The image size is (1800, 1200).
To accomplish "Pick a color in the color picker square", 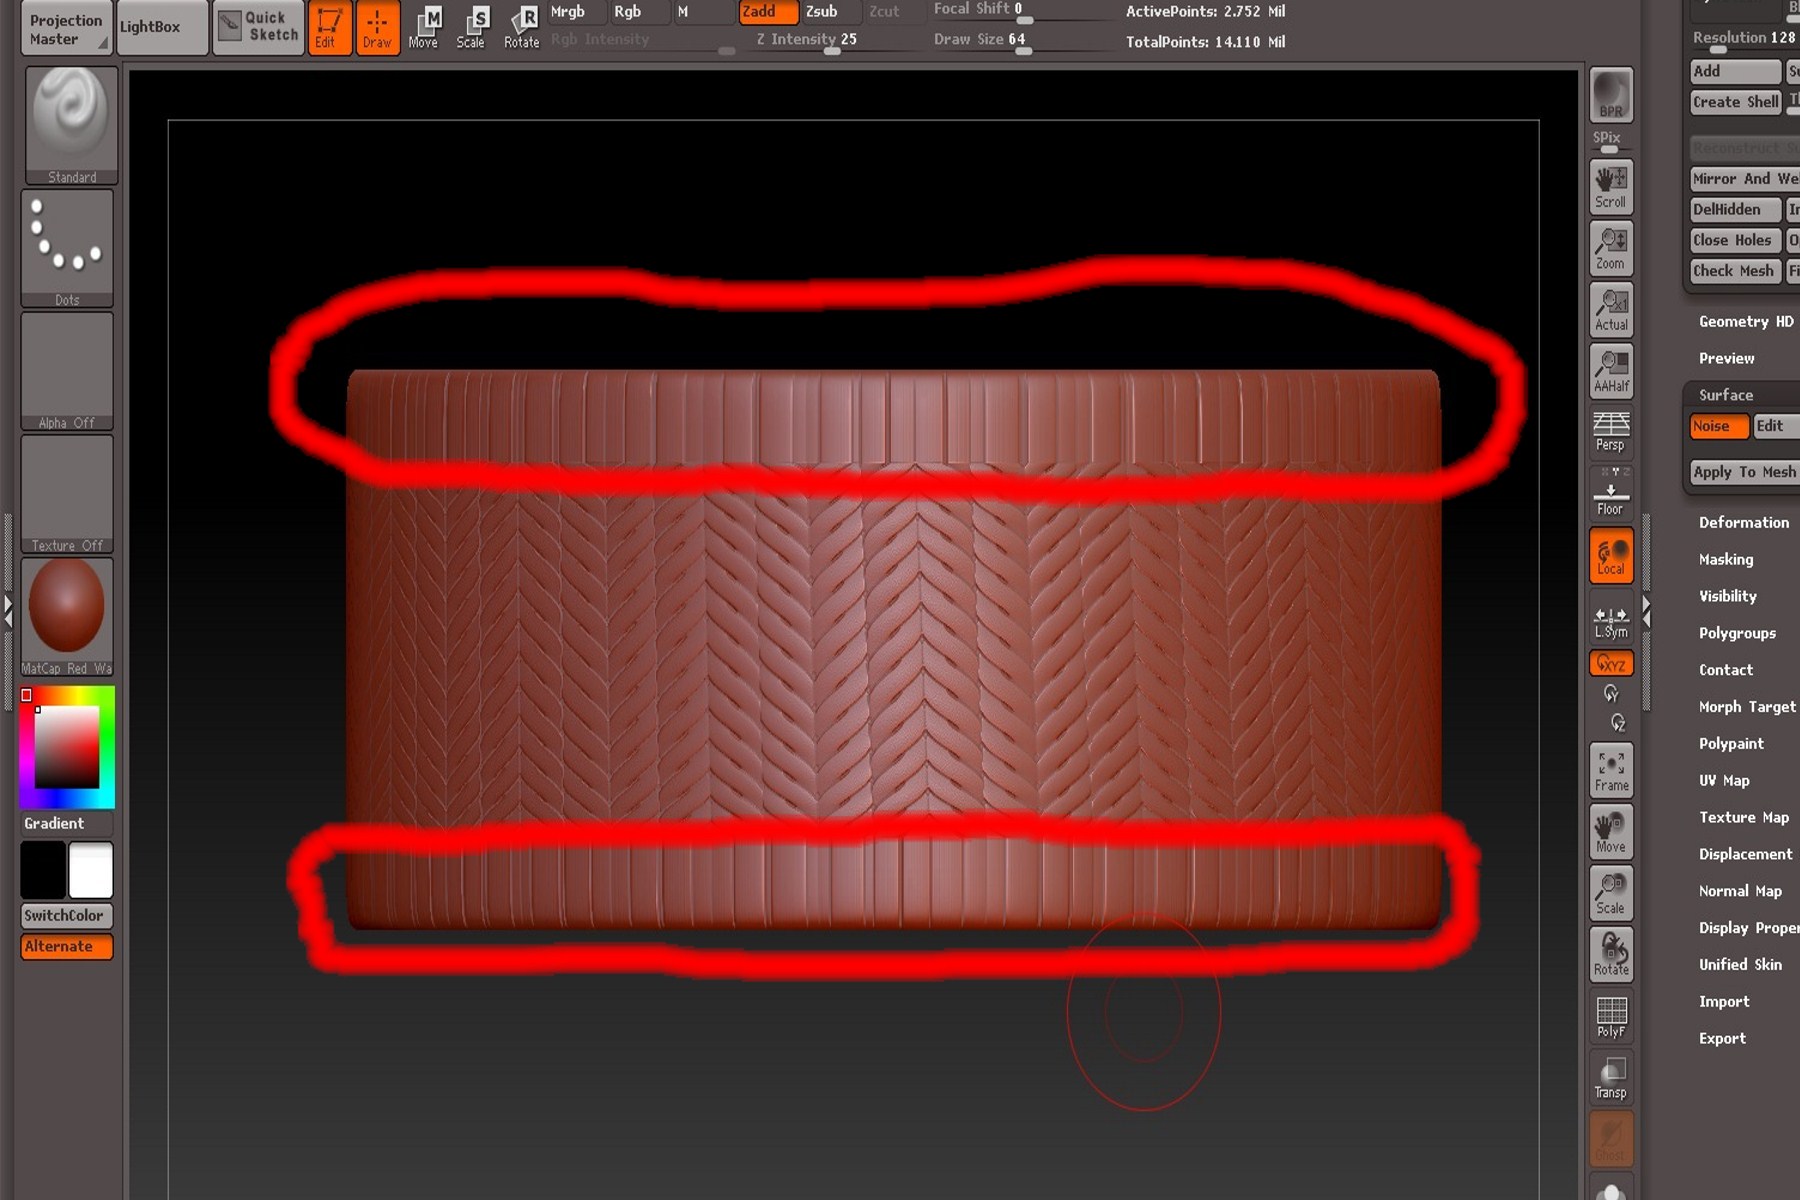I will point(67,746).
